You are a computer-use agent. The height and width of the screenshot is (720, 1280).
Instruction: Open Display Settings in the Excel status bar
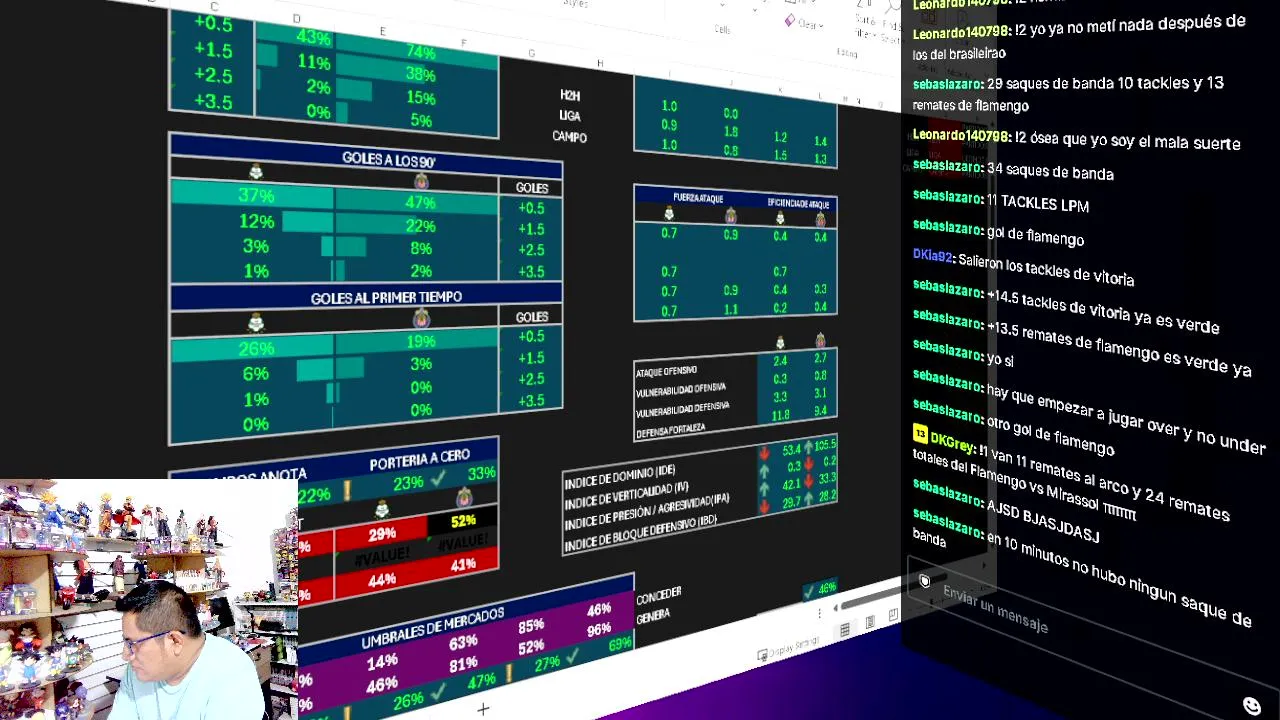click(789, 647)
